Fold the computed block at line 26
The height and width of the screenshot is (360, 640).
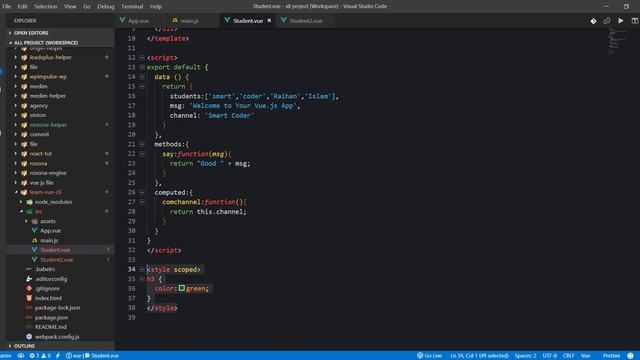click(x=142, y=192)
